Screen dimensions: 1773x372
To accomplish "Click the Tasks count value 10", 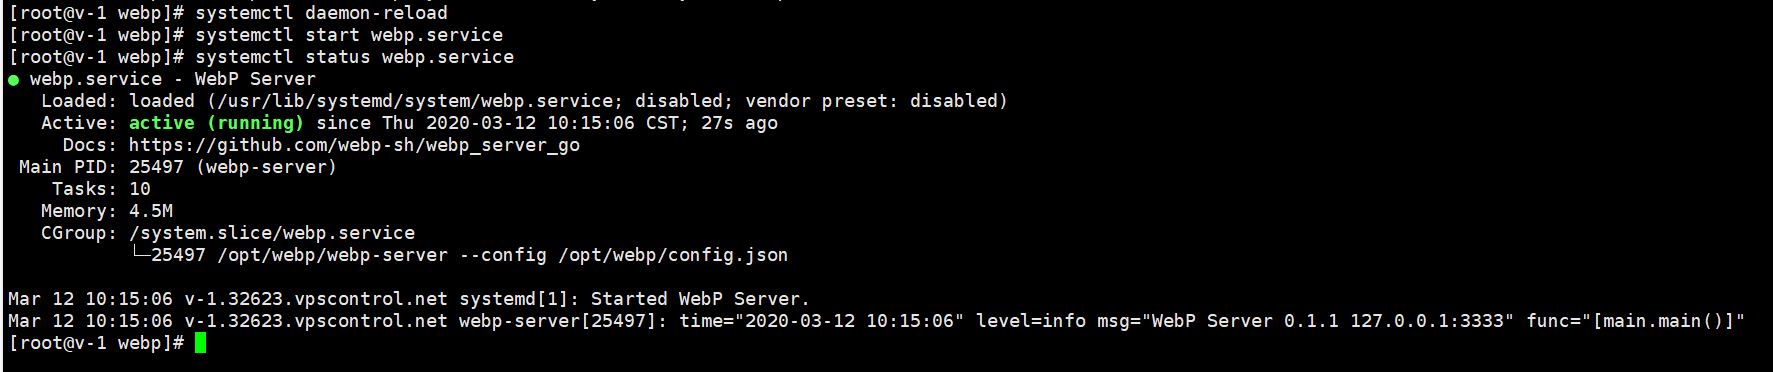I will 140,189.
